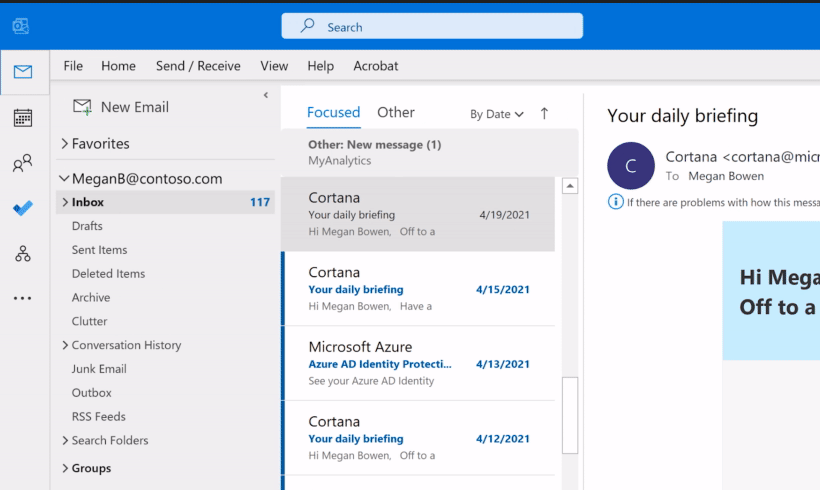Image resolution: width=820 pixels, height=490 pixels.
Task: Select the Sent Items folder
Action: (x=100, y=250)
